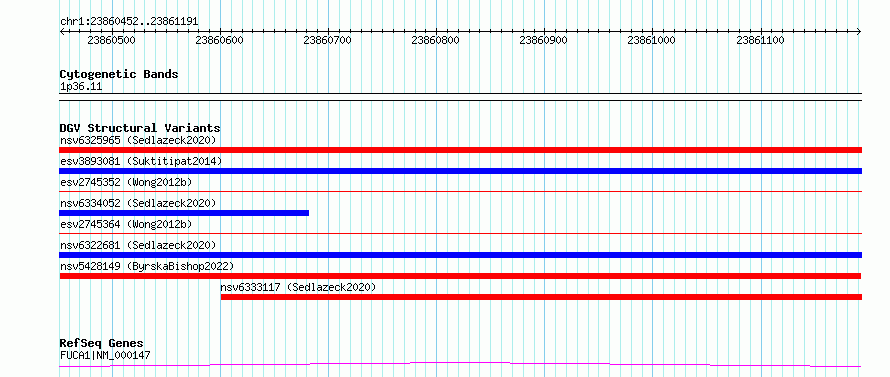Click the thin red line under esv2745364
Image resolution: width=890 pixels, height=377 pixels.
pos(460,233)
